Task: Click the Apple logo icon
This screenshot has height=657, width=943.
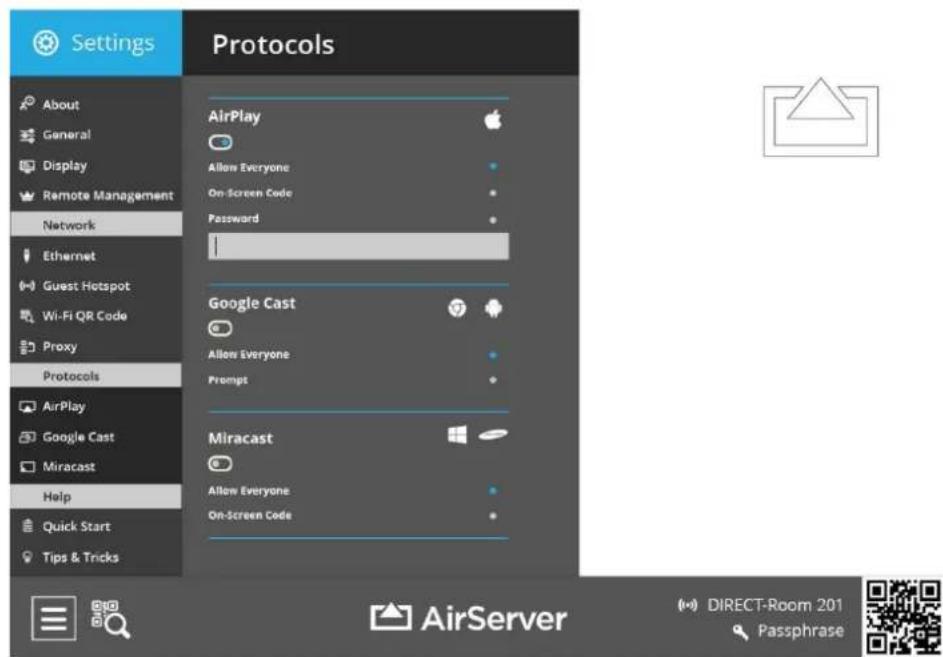Action: coord(493,120)
